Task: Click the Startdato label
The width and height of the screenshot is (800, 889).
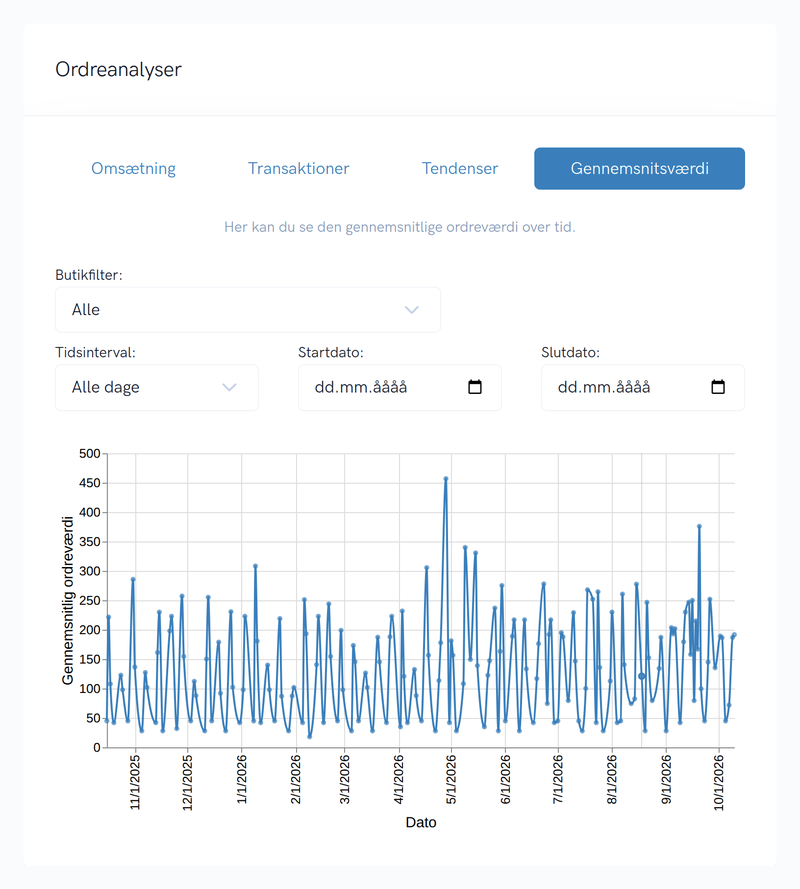Action: click(331, 352)
